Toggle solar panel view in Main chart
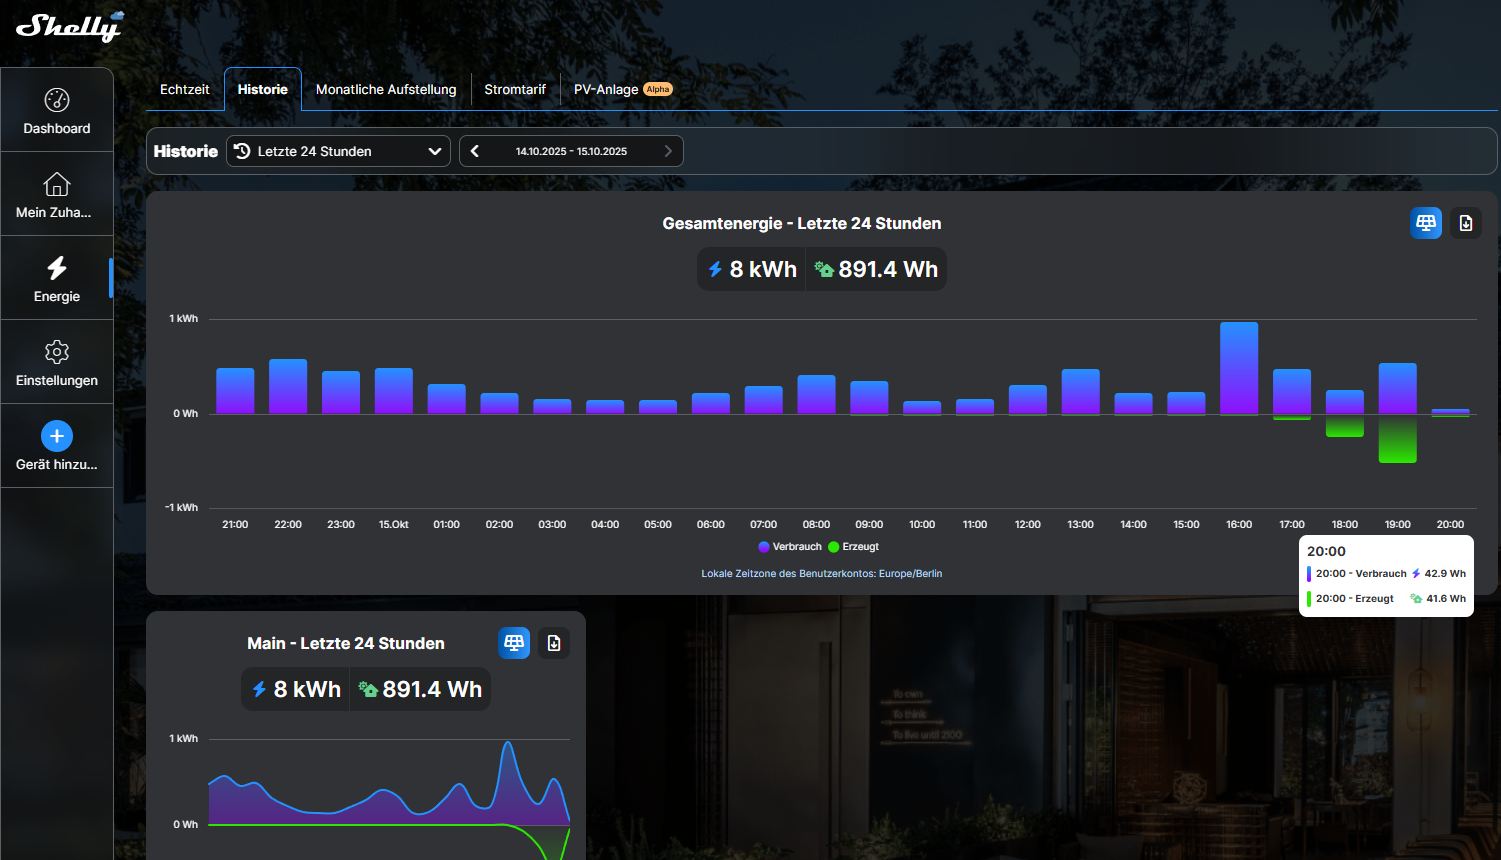Image resolution: width=1501 pixels, height=860 pixels. click(x=514, y=643)
